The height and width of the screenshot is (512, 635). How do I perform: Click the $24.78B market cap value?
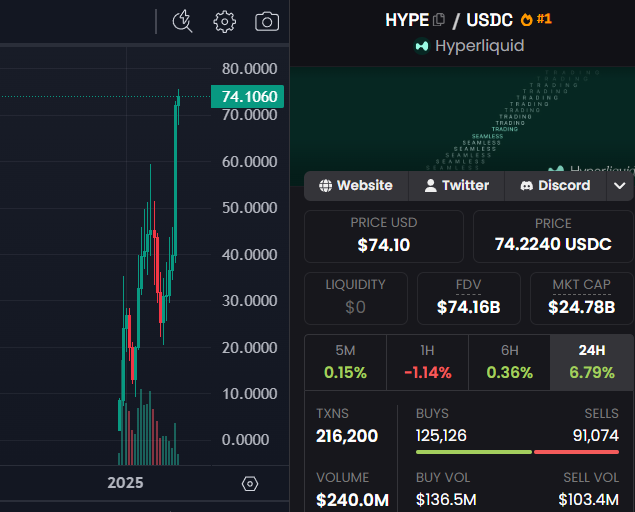tap(582, 307)
